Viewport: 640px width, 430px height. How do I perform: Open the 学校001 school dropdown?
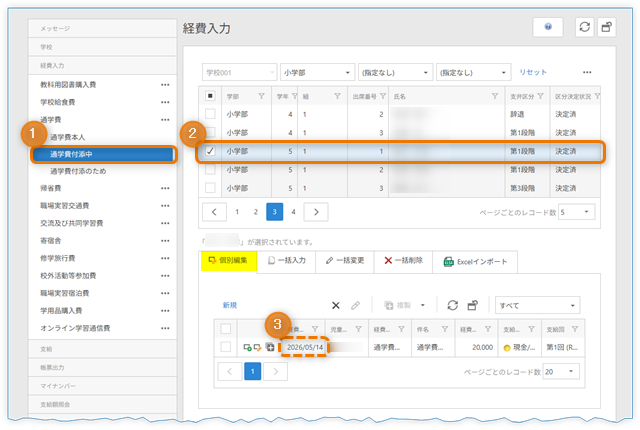pyautogui.click(x=240, y=72)
